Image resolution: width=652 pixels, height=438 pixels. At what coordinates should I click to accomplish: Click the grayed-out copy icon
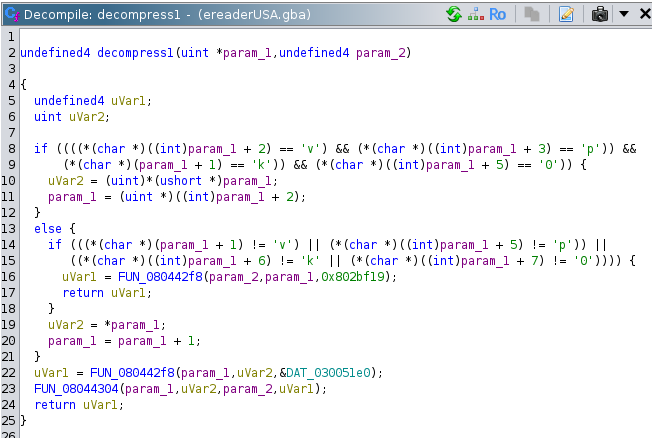pyautogui.click(x=532, y=15)
